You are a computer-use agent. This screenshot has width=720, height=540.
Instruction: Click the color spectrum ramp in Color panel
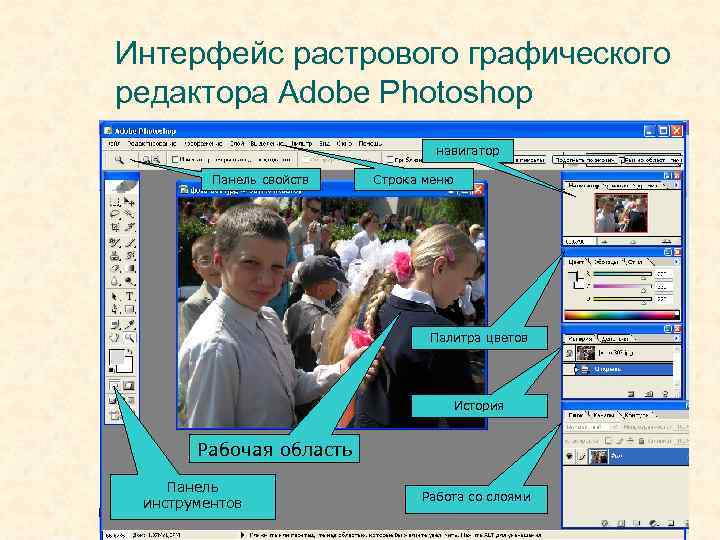click(x=622, y=315)
